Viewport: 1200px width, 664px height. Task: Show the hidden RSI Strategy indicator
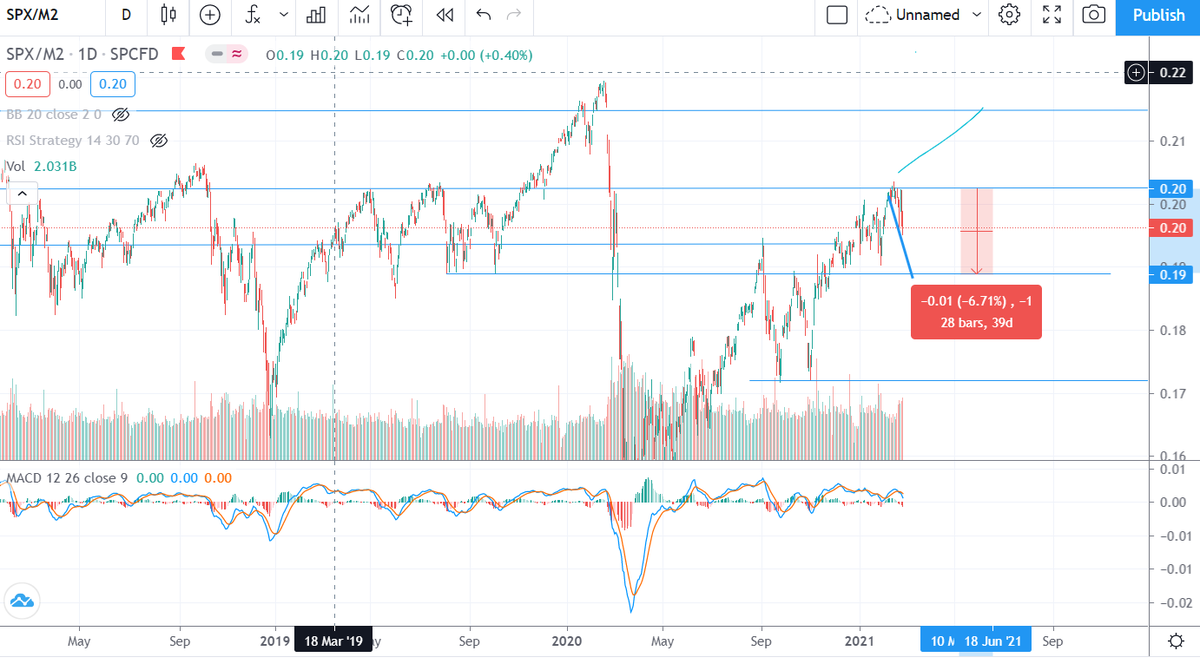coord(158,141)
